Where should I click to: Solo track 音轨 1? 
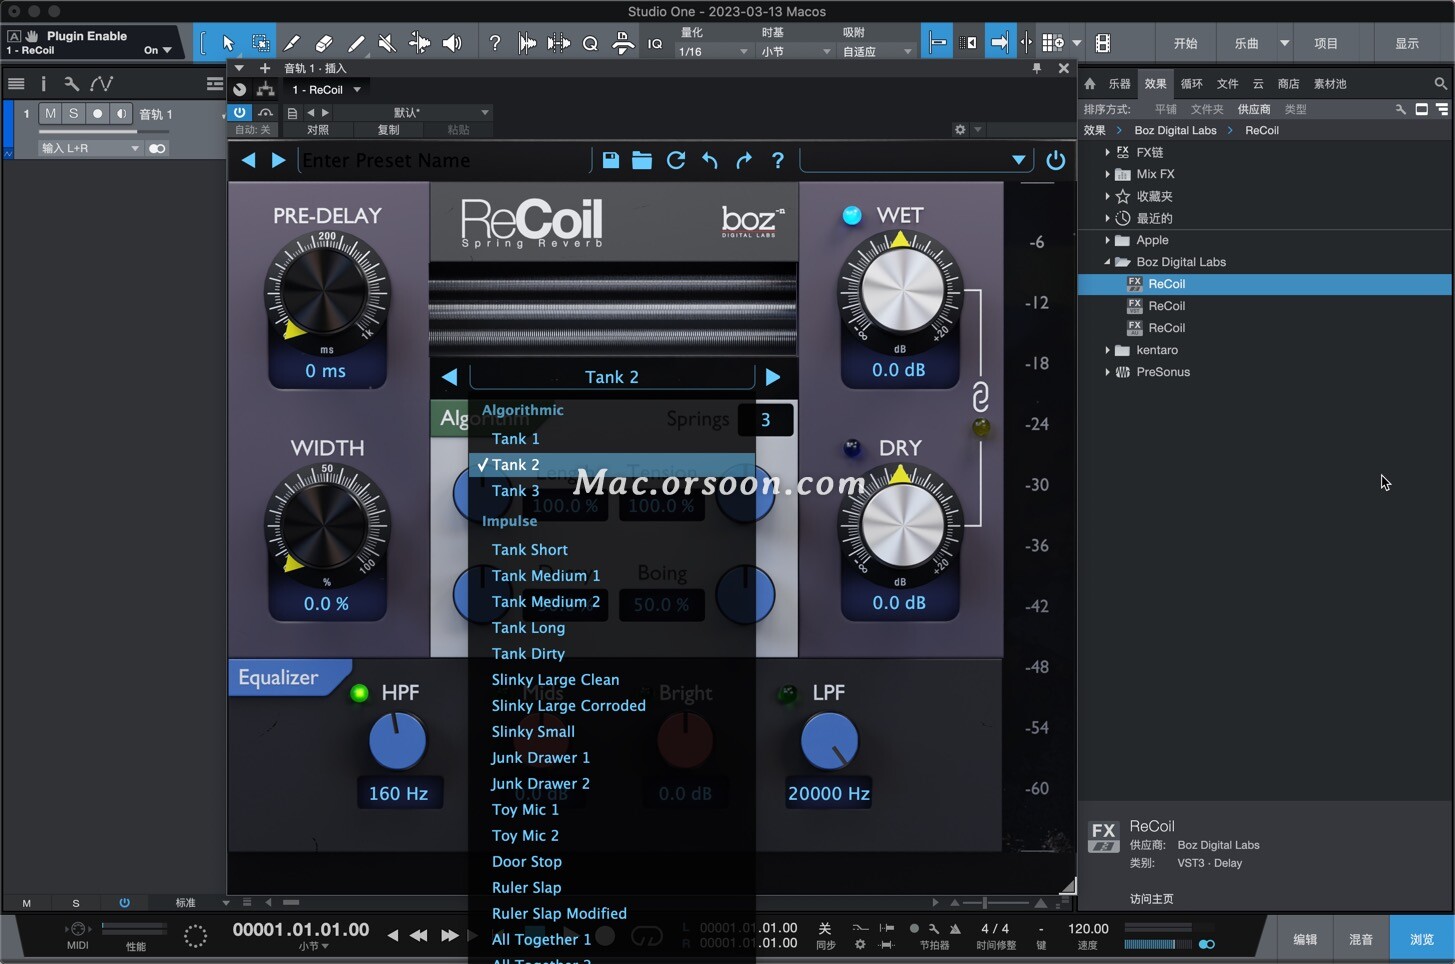click(72, 113)
